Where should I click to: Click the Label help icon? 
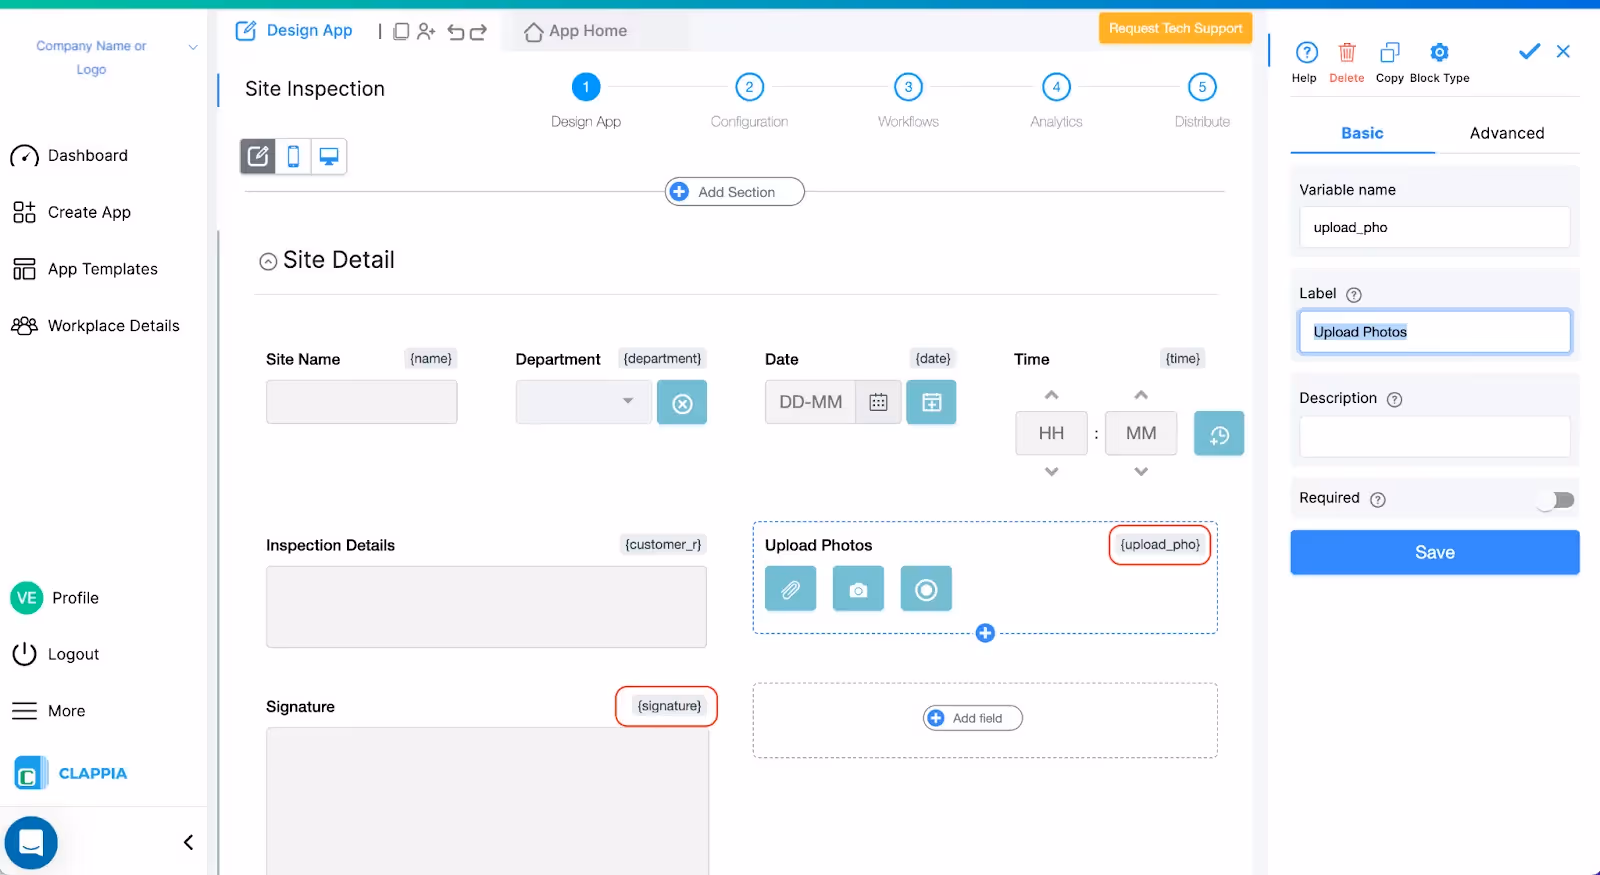click(1354, 295)
